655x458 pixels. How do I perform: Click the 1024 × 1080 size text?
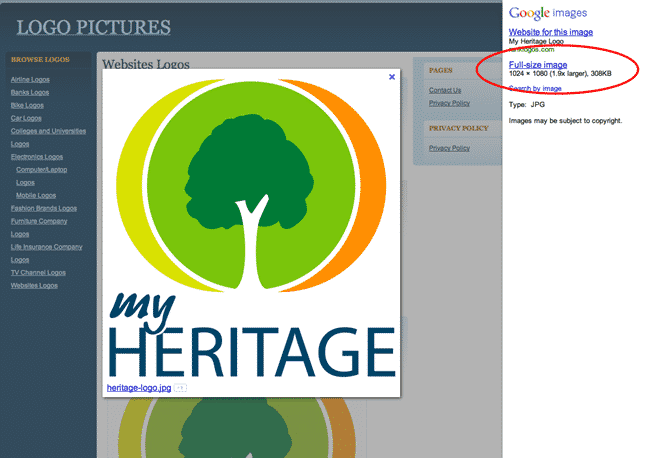pyautogui.click(x=560, y=74)
